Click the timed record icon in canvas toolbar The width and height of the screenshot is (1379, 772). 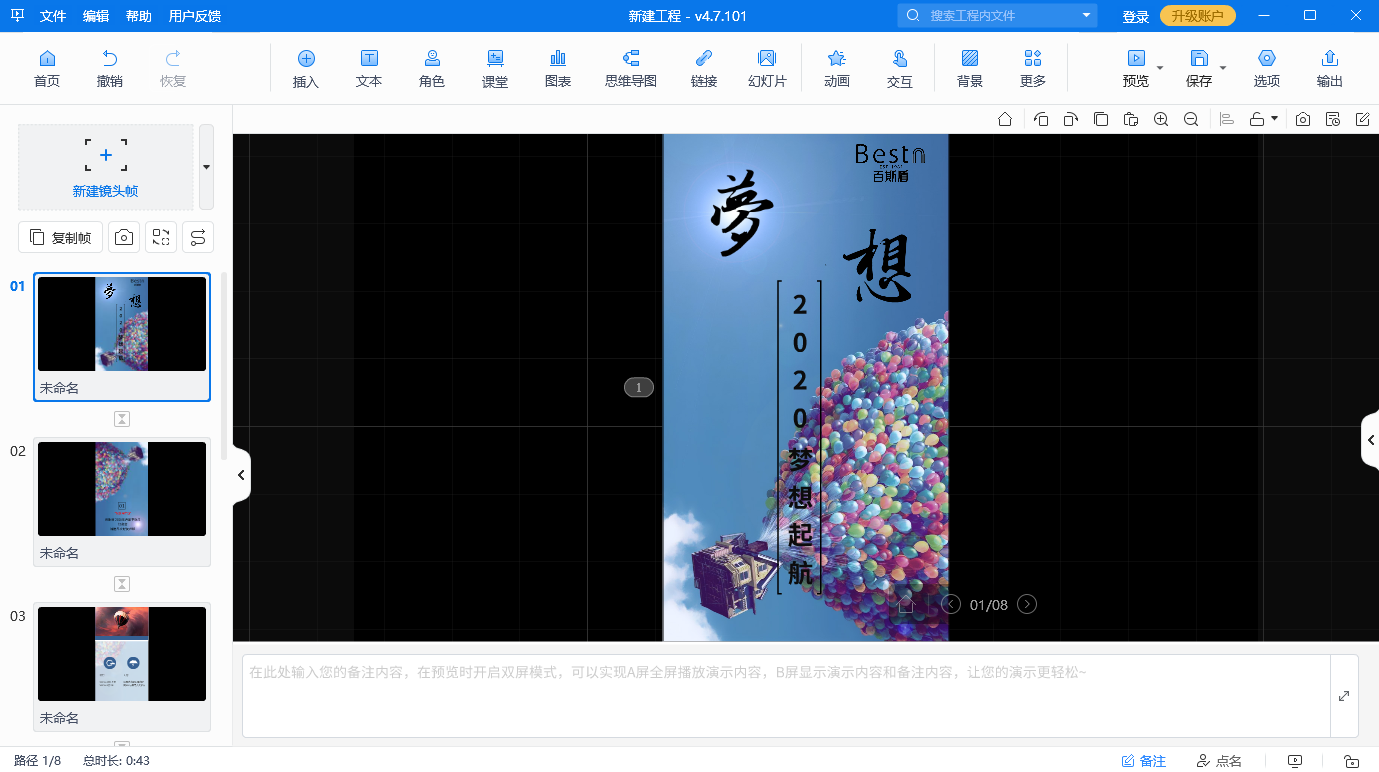(1333, 119)
